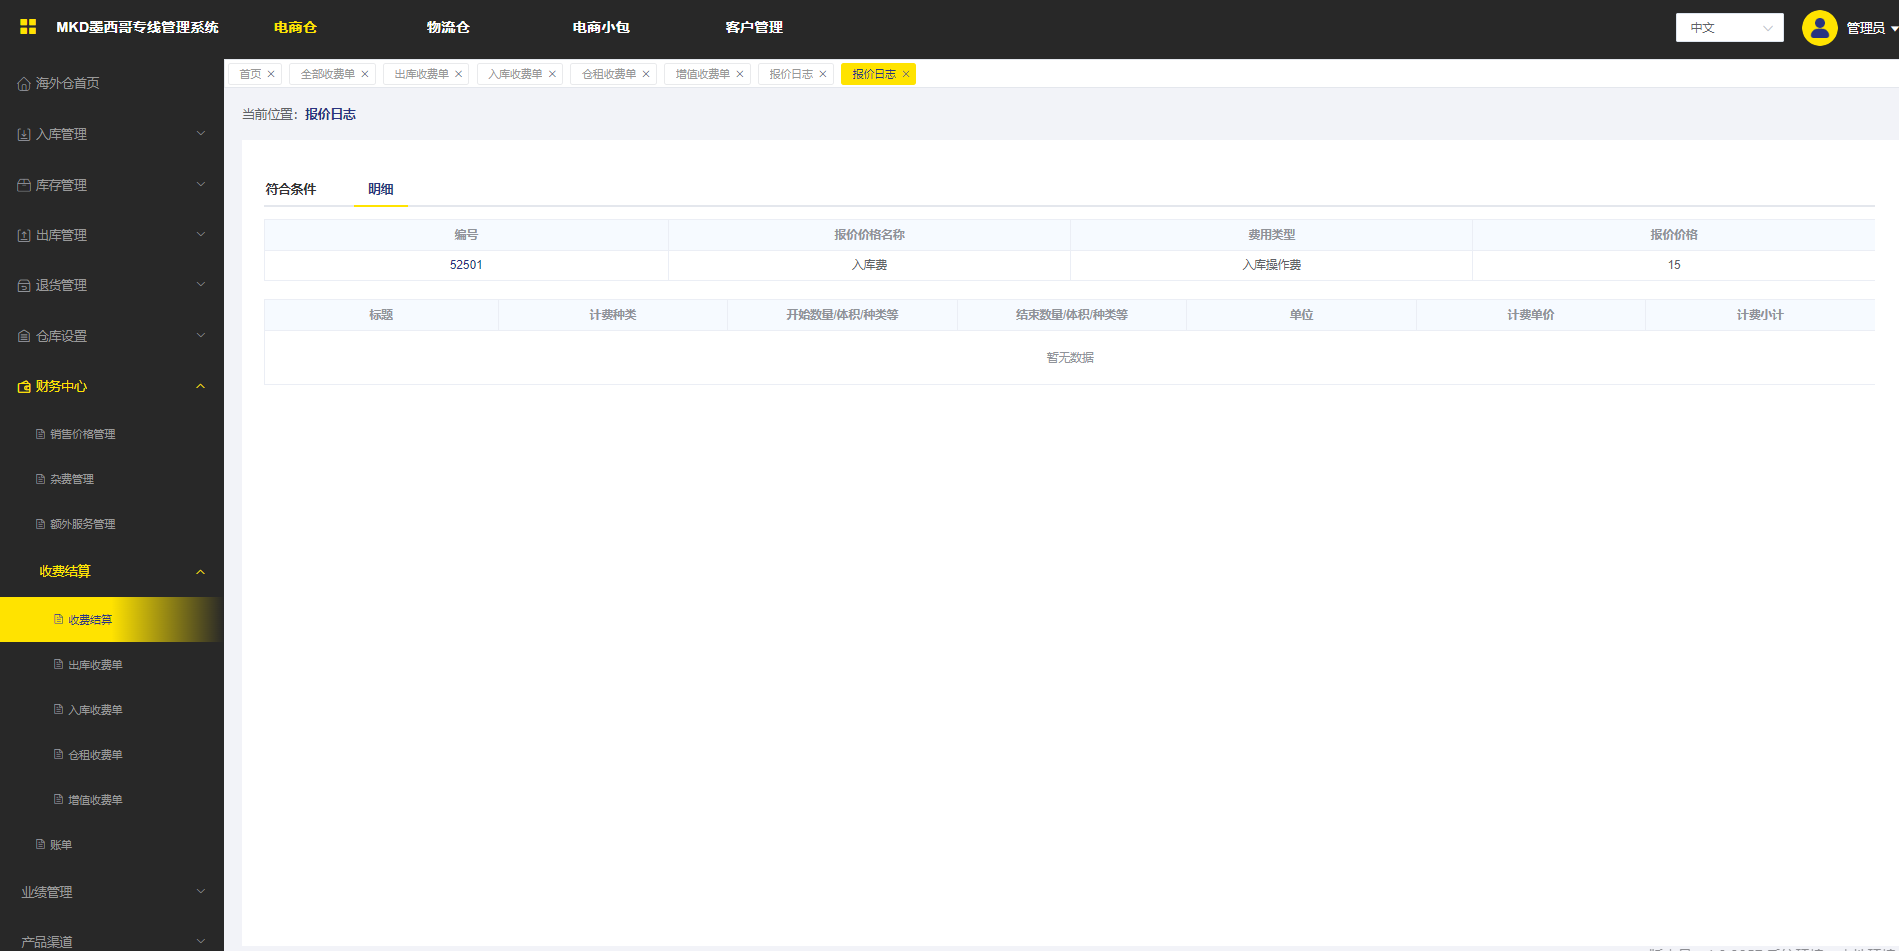Click the yellow administrator avatar icon
1899x951 pixels.
click(1819, 28)
